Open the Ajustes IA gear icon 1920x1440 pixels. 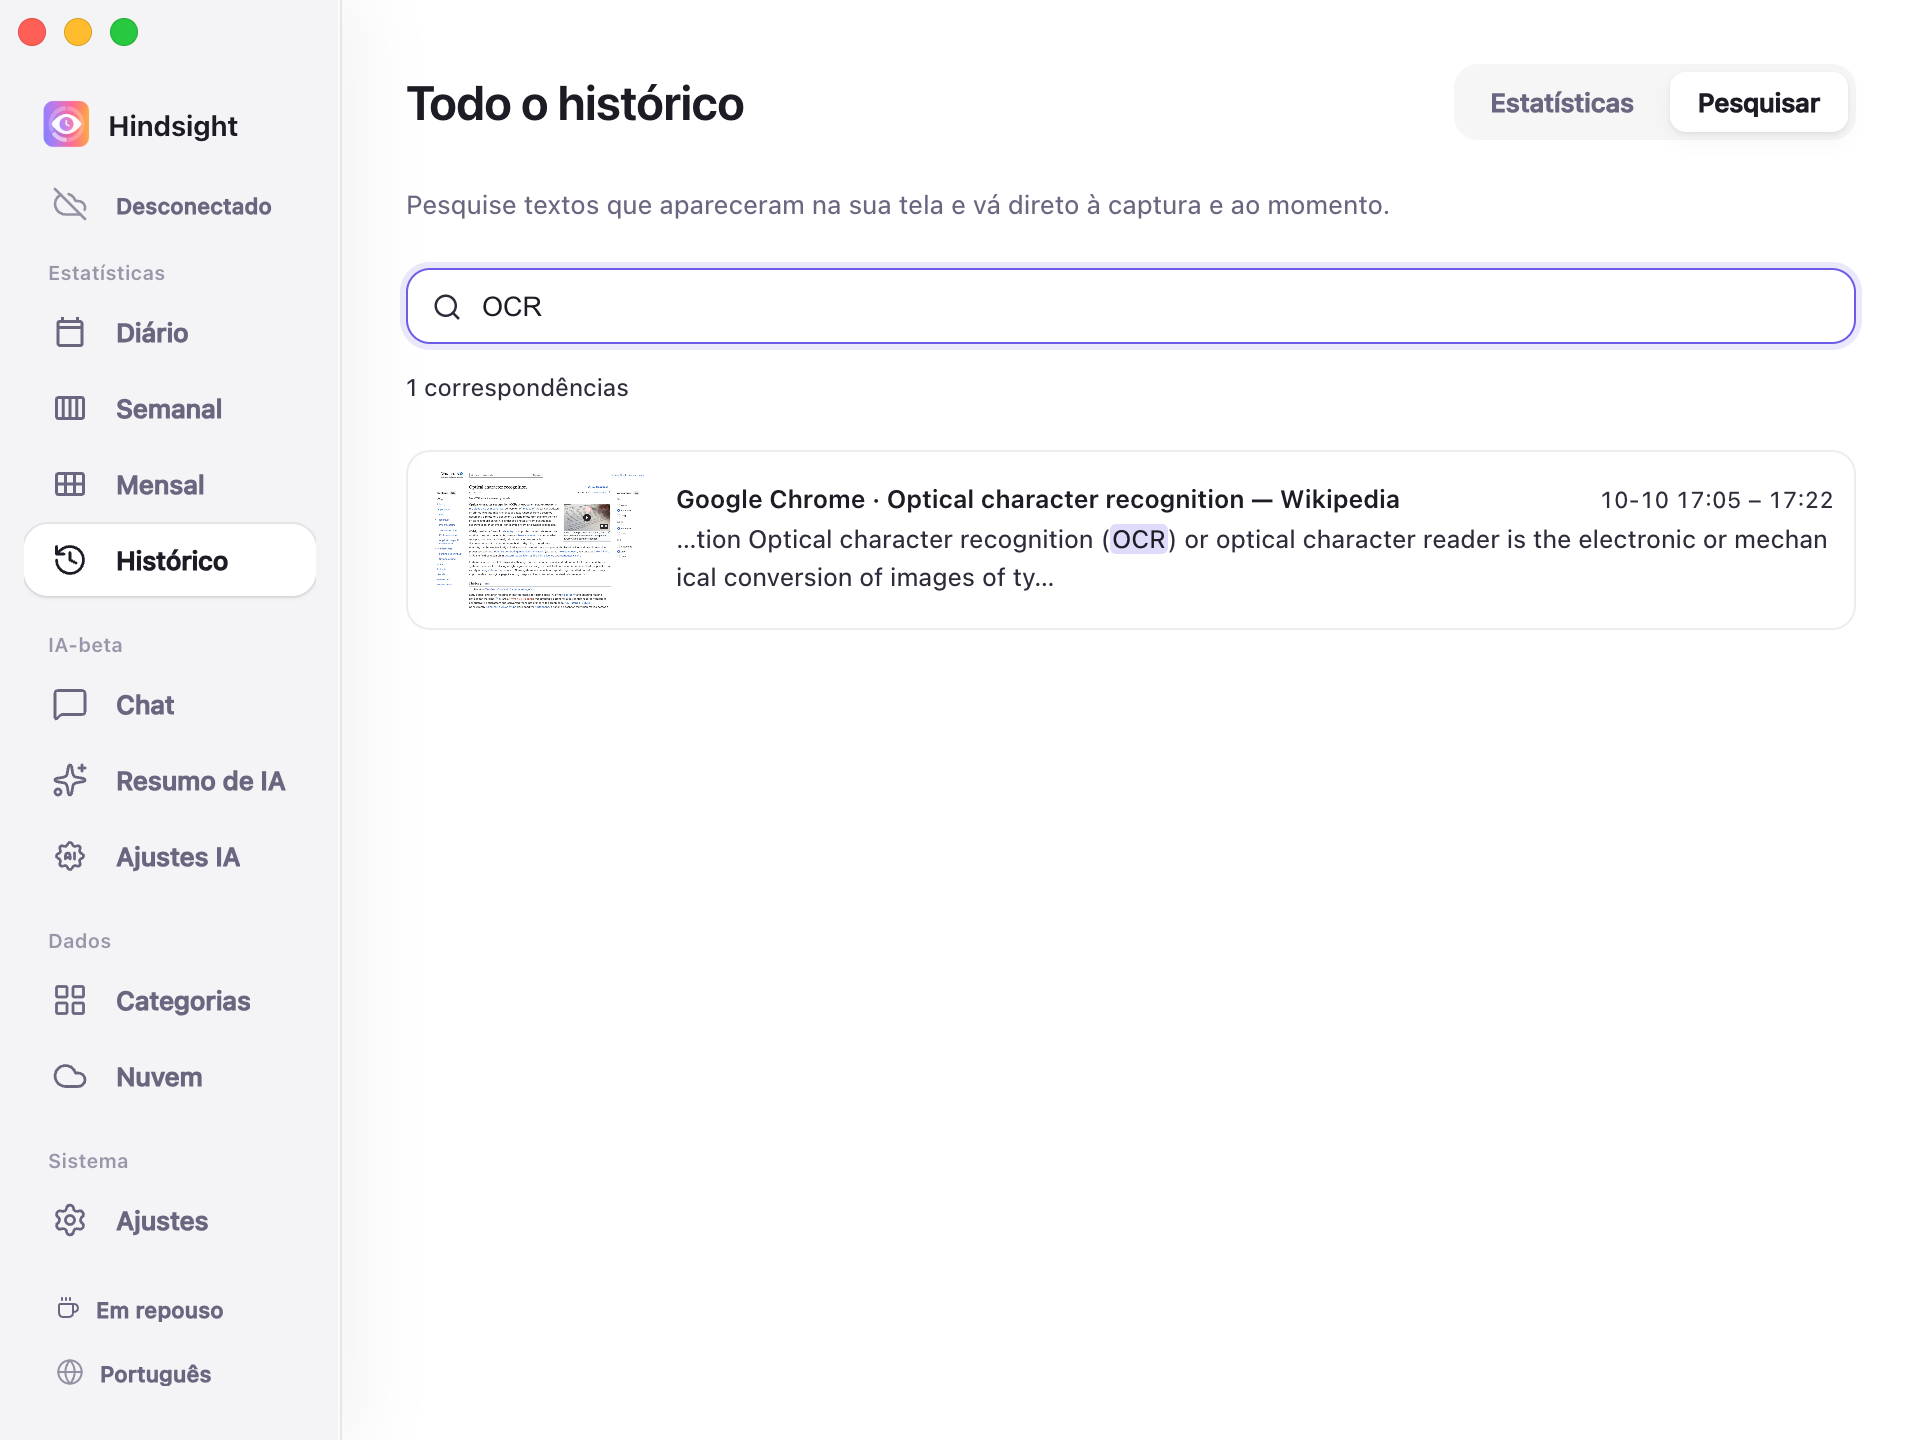(x=70, y=856)
